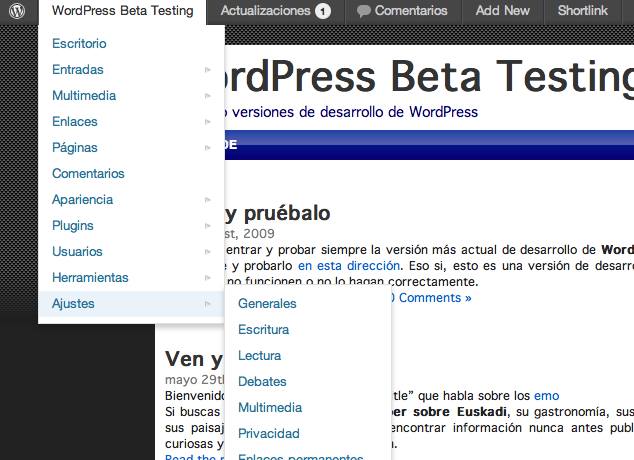Open the Debates settings page
Image resolution: width=634 pixels, height=460 pixels.
click(262, 382)
